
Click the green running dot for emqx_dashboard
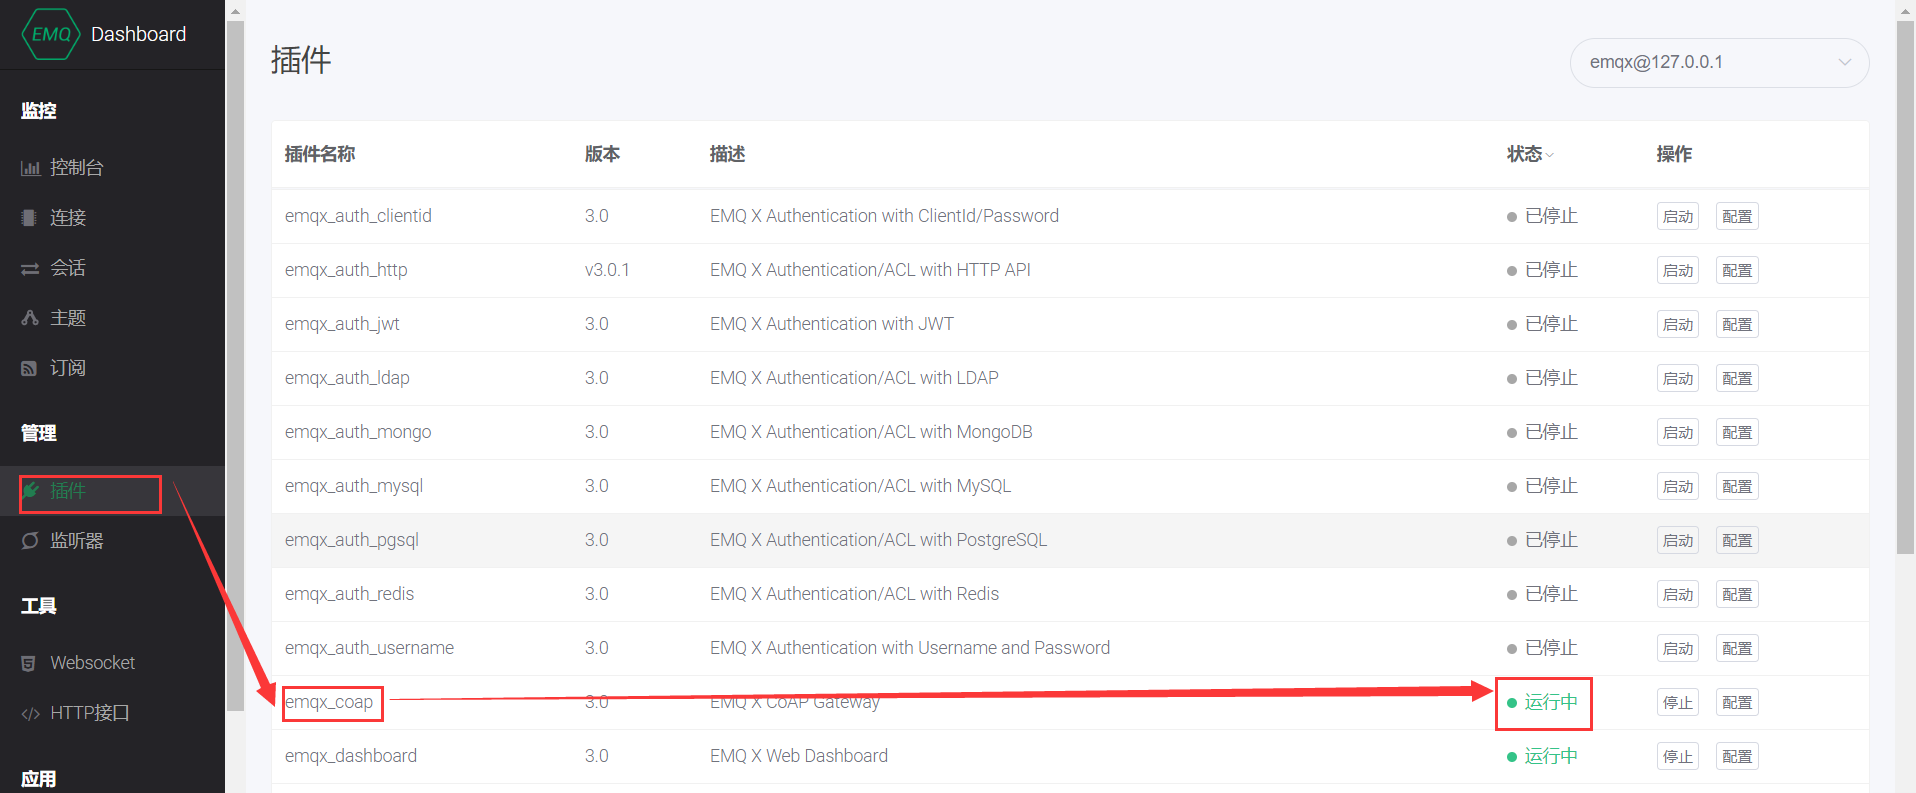tap(1510, 756)
